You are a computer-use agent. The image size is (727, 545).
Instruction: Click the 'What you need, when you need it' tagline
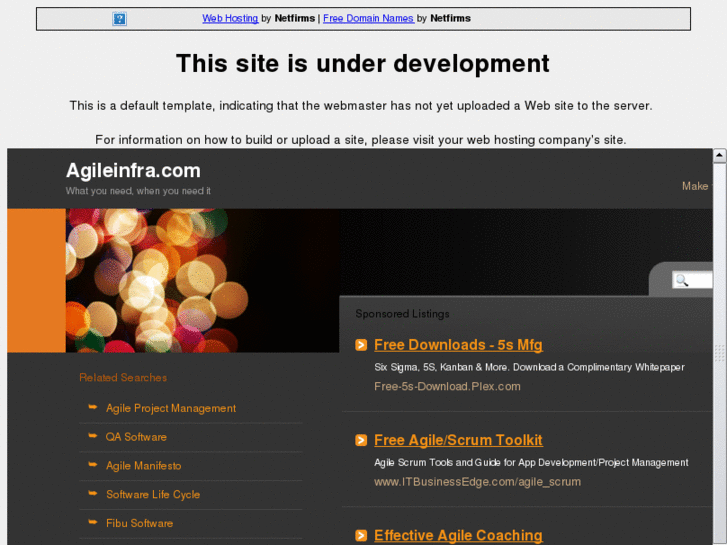point(138,191)
